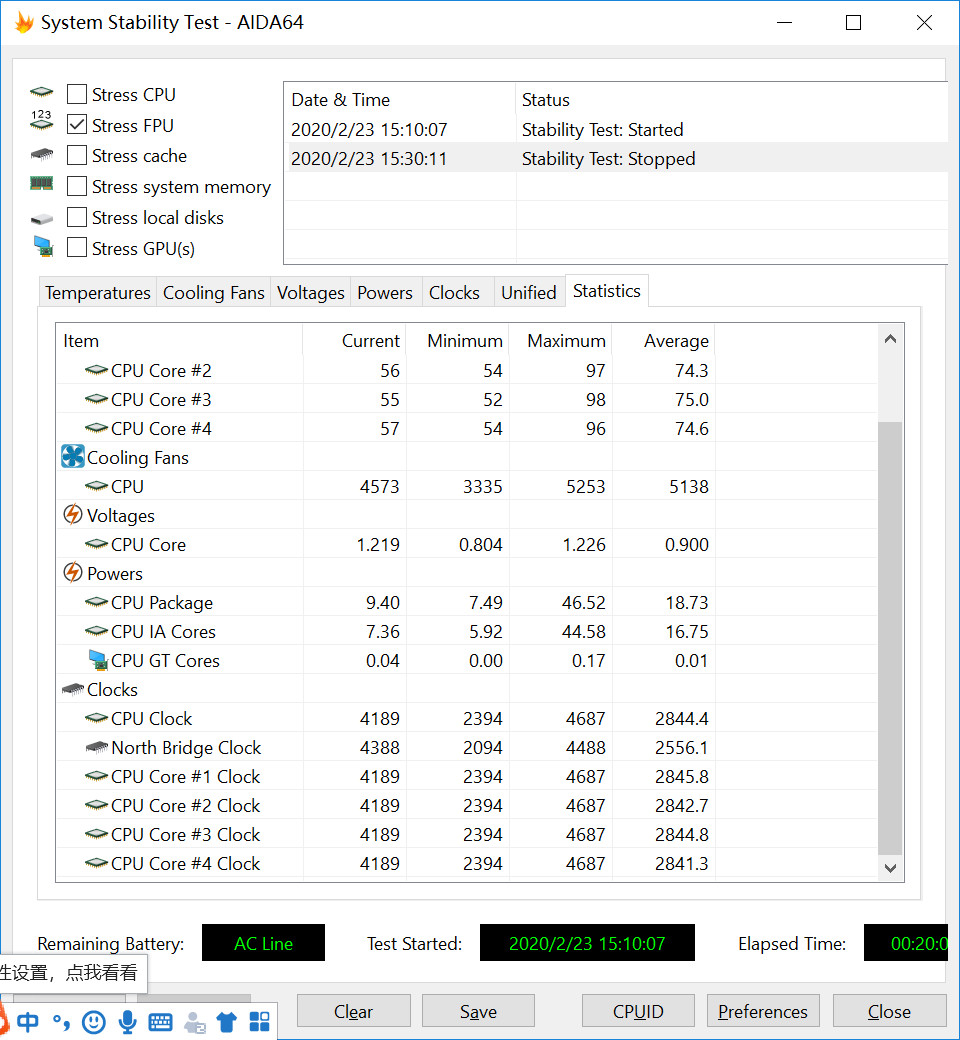960x1040 pixels.
Task: Click the Cooling Fans category fan icon
Action: click(72, 456)
